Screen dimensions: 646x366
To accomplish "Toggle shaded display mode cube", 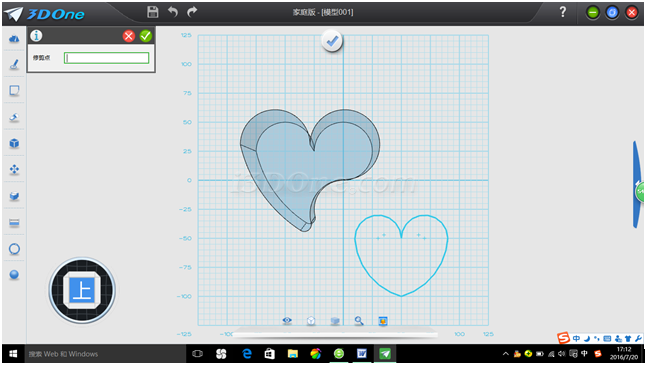I will pos(335,321).
